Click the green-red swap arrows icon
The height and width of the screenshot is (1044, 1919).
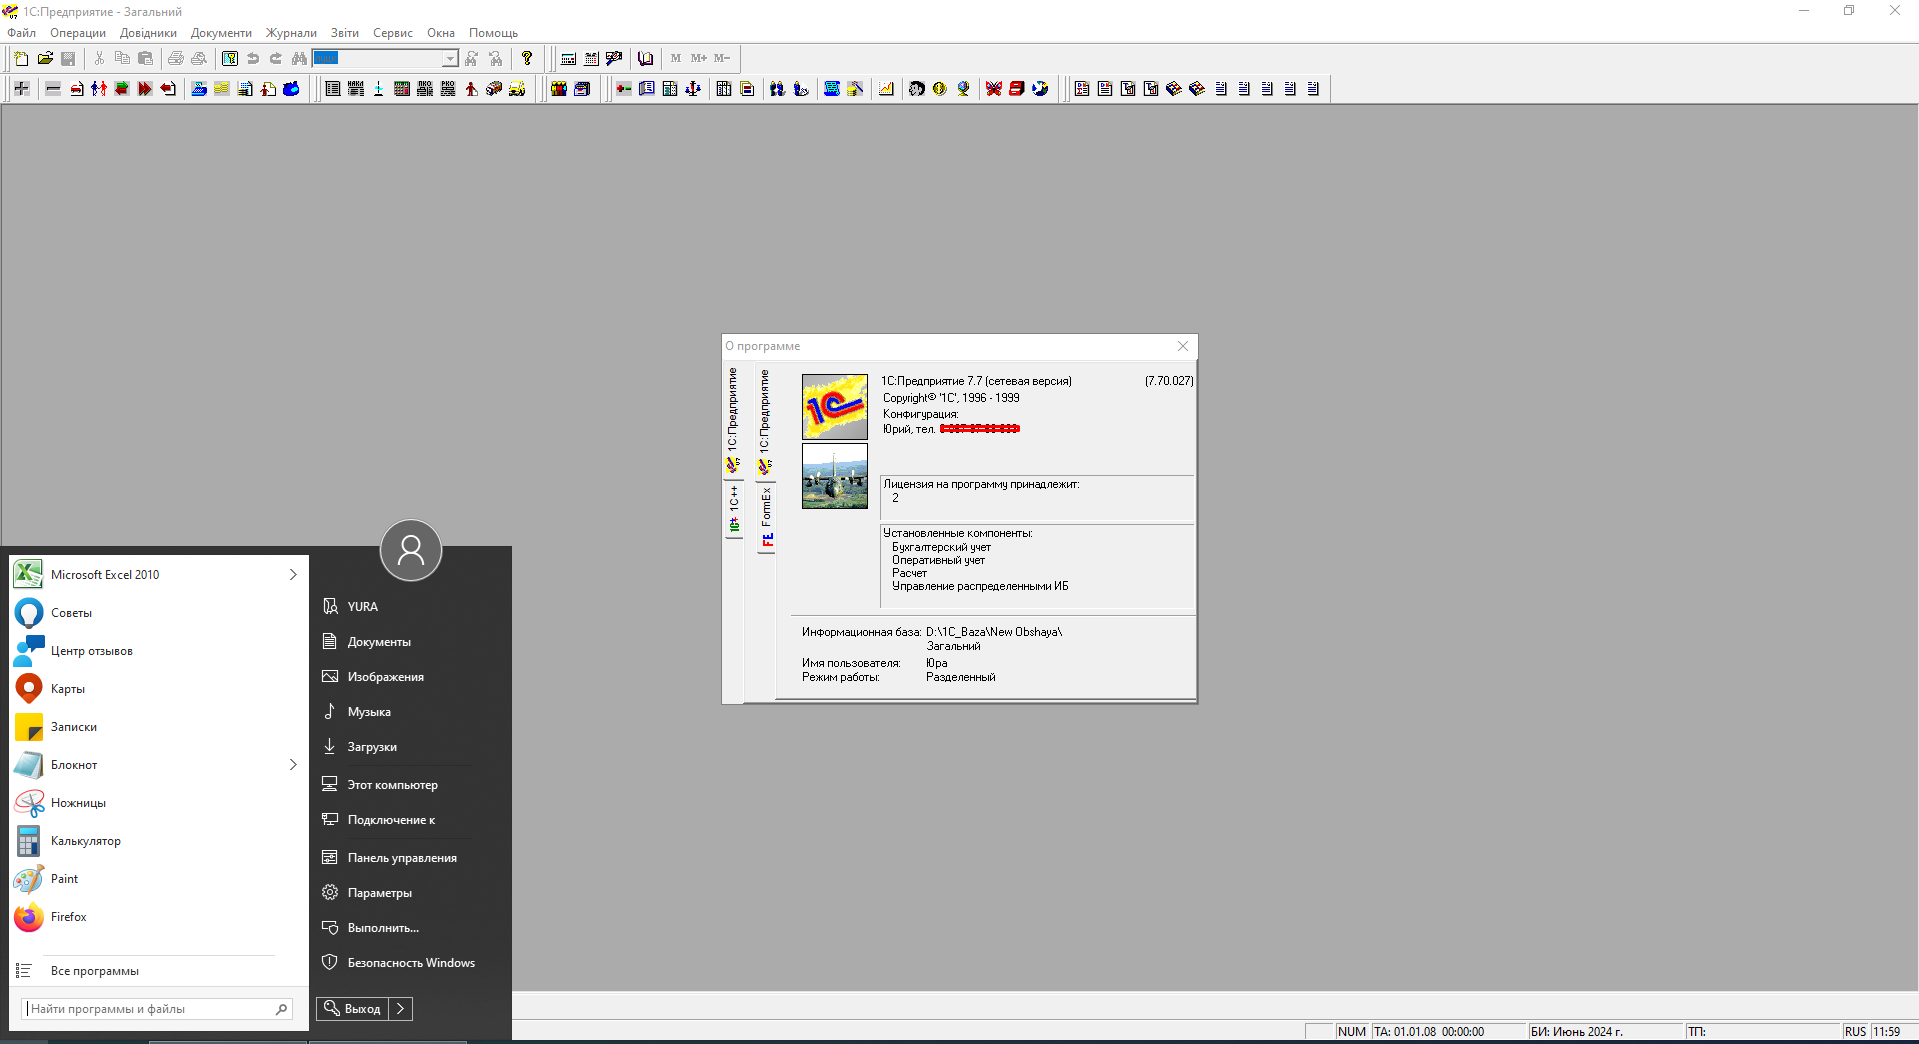pyautogui.click(x=122, y=89)
